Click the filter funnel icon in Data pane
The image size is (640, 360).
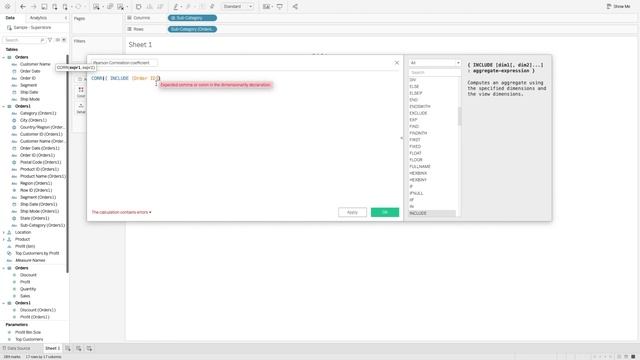click(x=50, y=40)
